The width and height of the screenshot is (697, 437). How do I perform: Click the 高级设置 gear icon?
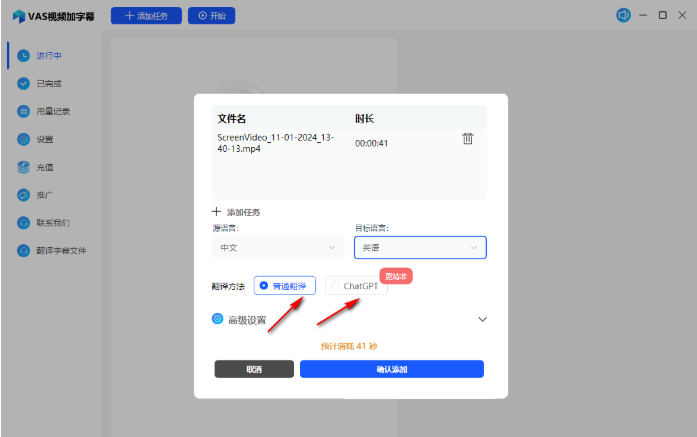[217, 319]
